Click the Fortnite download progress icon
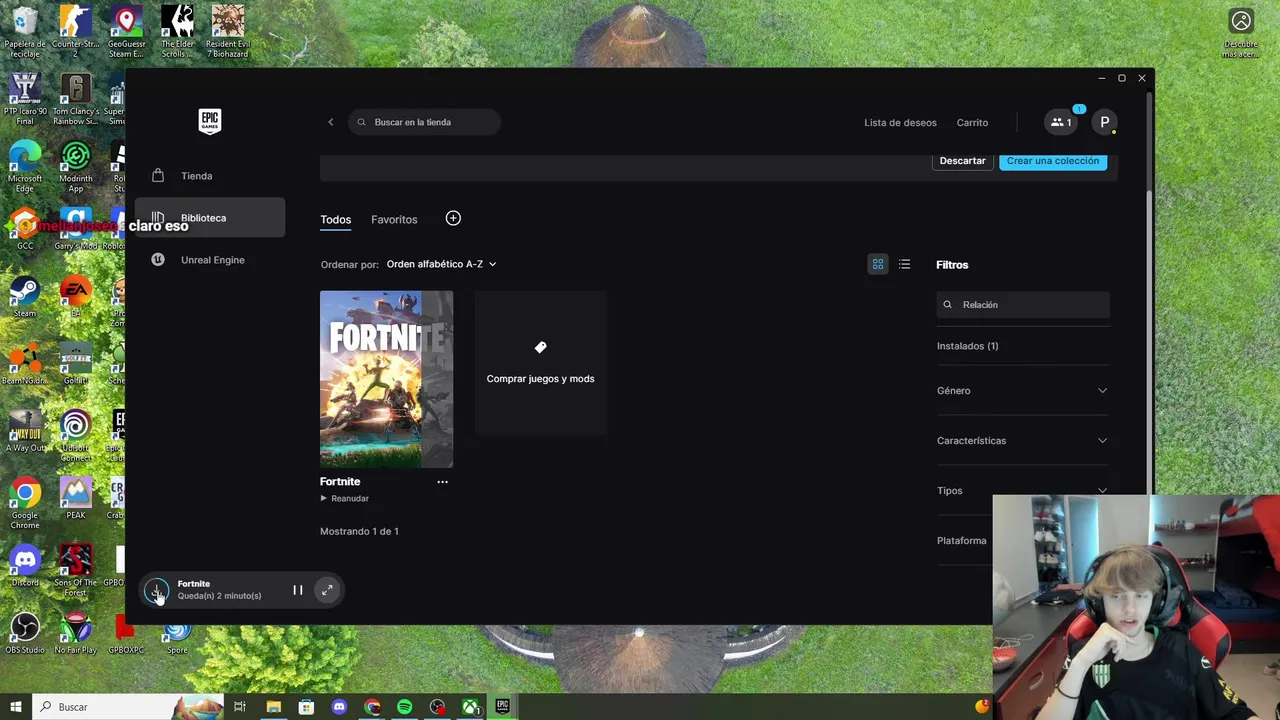Image resolution: width=1280 pixels, height=720 pixels. tap(157, 590)
